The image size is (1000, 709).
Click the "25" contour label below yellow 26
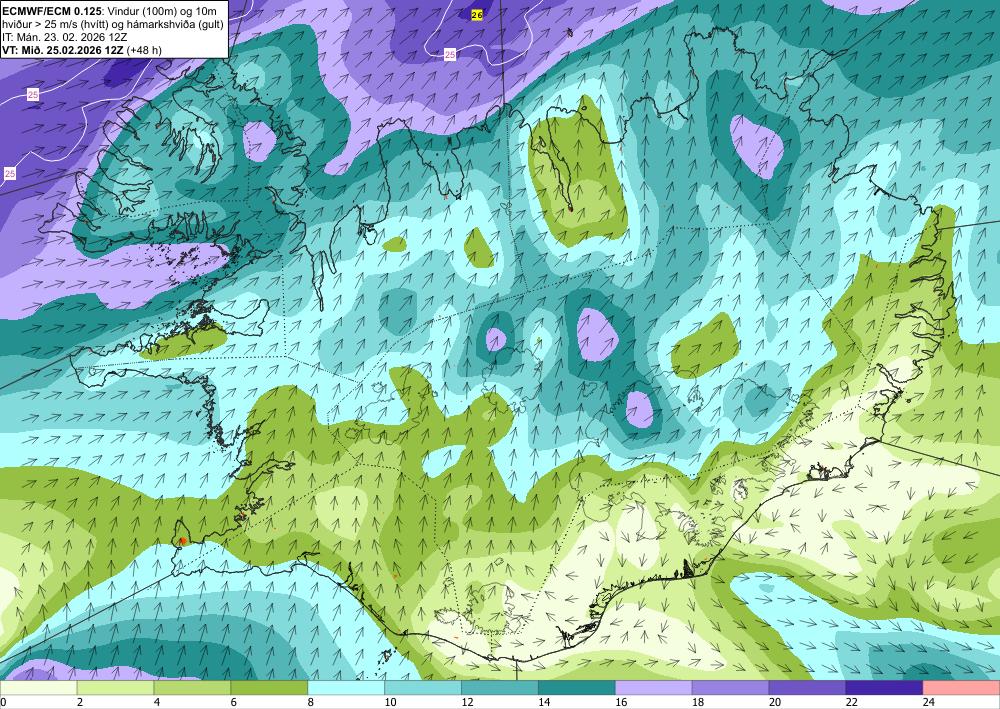coord(450,55)
